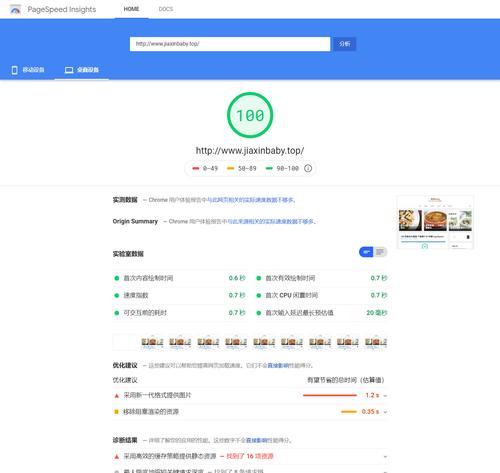The height and width of the screenshot is (473, 500).
Task: Click the green dot beside 20 毫秒 metric
Action: [x=258, y=313]
